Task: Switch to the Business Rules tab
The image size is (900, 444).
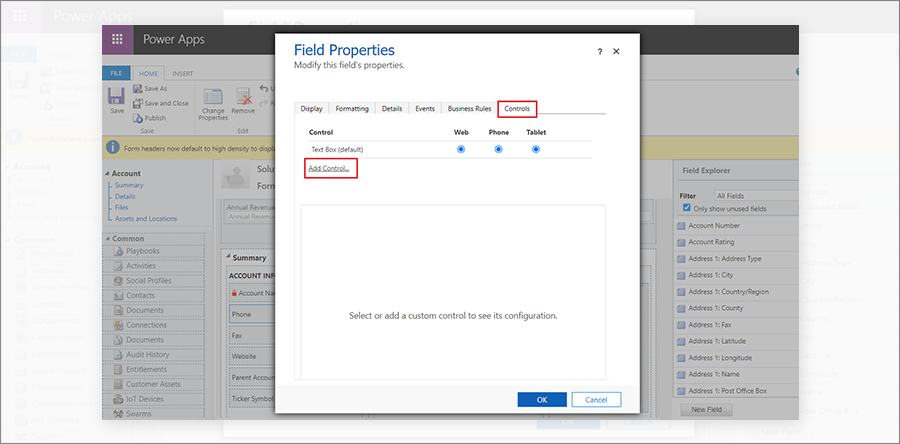Action: (468, 108)
